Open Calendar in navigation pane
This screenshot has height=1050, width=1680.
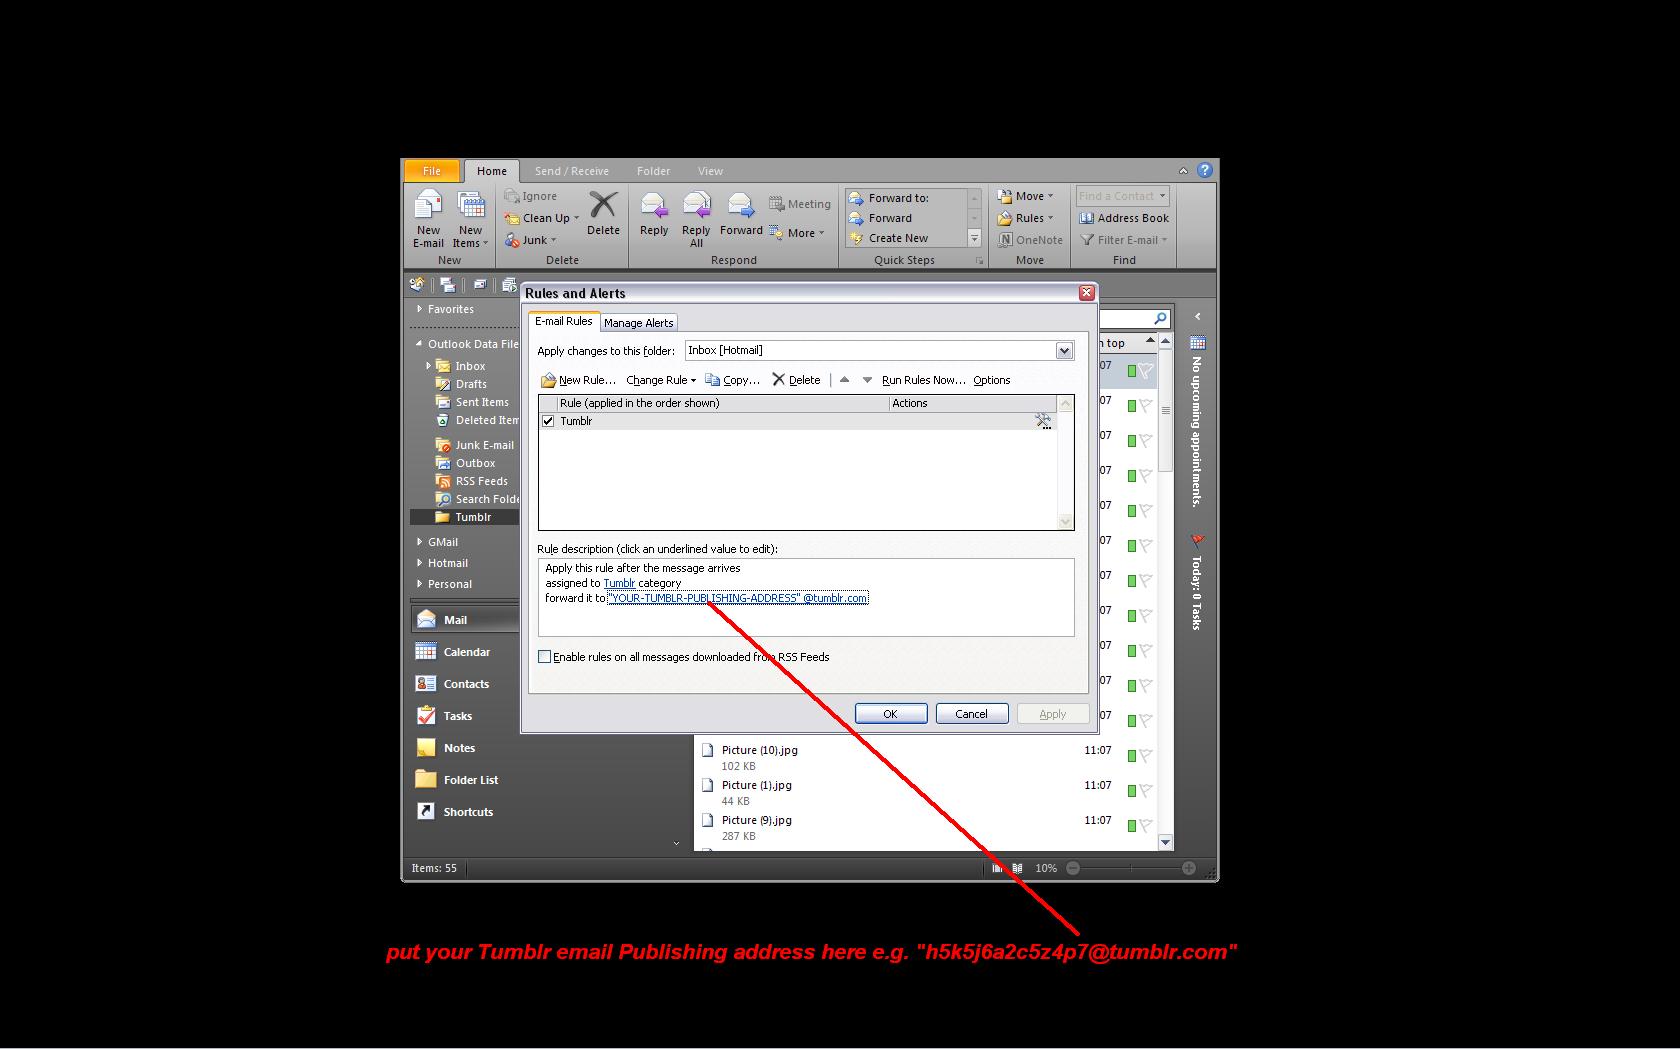[x=465, y=652]
